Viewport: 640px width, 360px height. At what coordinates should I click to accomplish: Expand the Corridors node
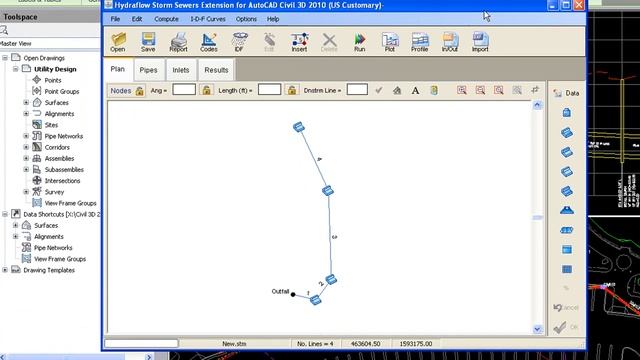click(26, 147)
